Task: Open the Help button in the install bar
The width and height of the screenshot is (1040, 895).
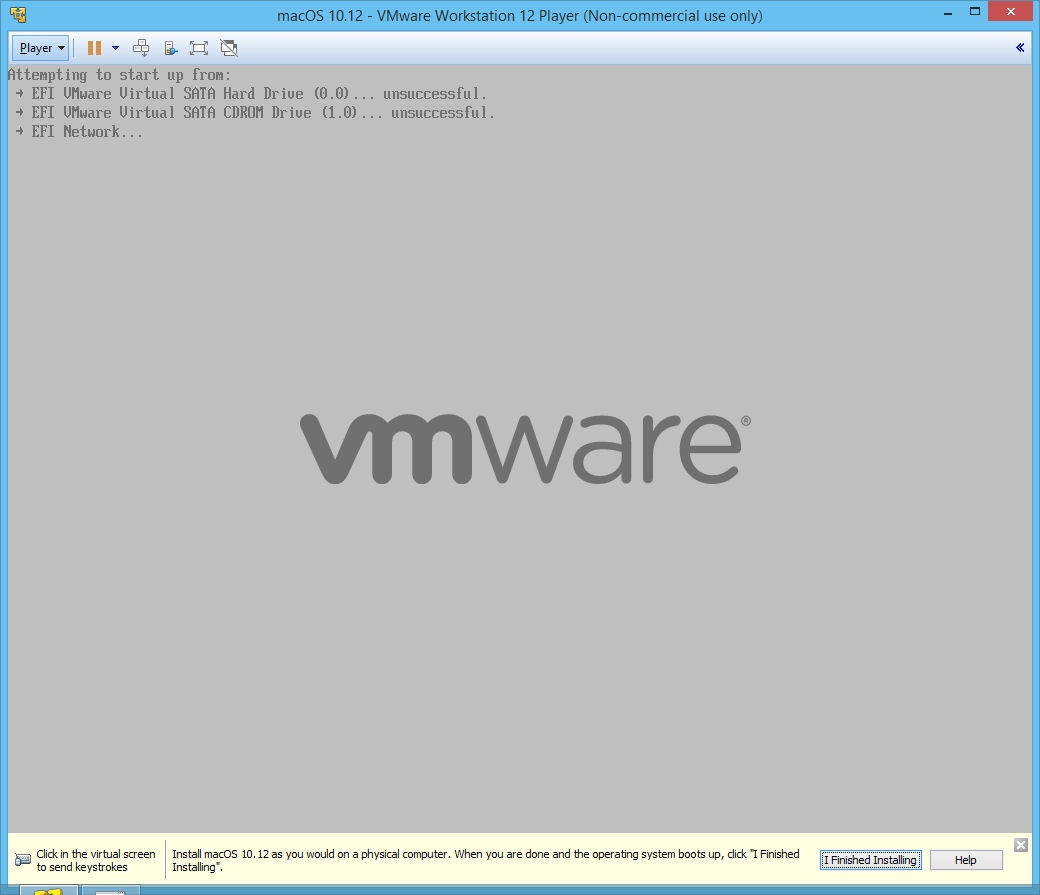Action: click(966, 860)
